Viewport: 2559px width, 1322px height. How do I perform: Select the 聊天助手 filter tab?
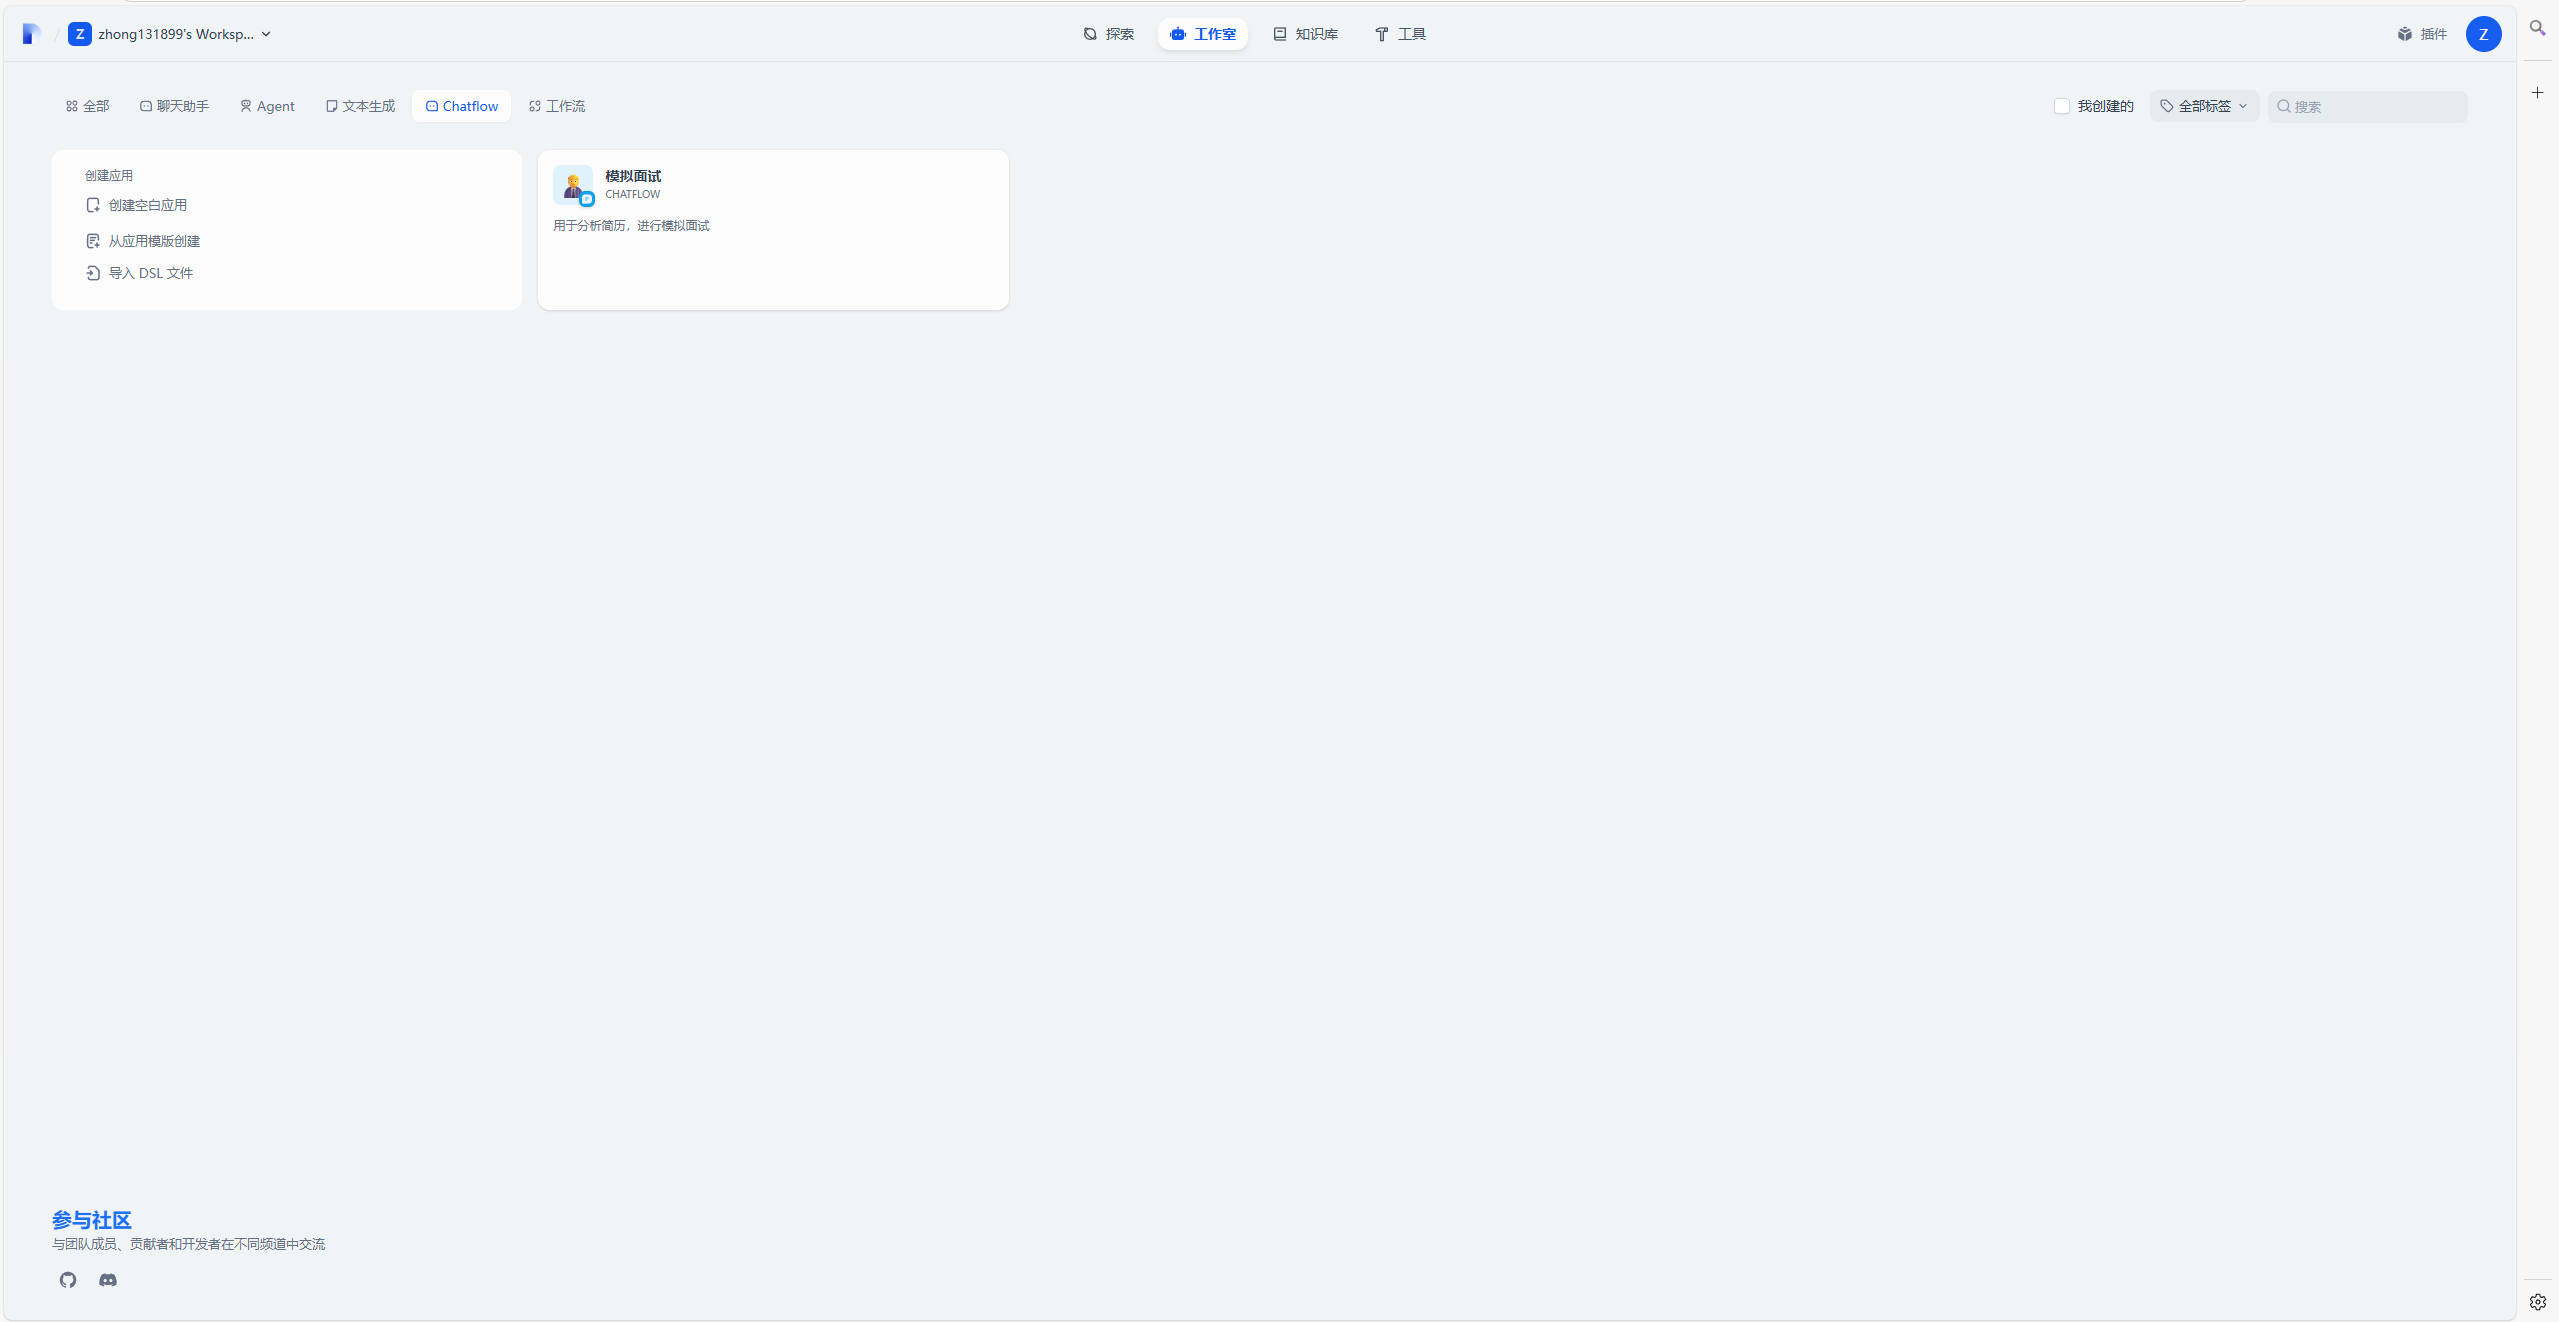pos(174,106)
